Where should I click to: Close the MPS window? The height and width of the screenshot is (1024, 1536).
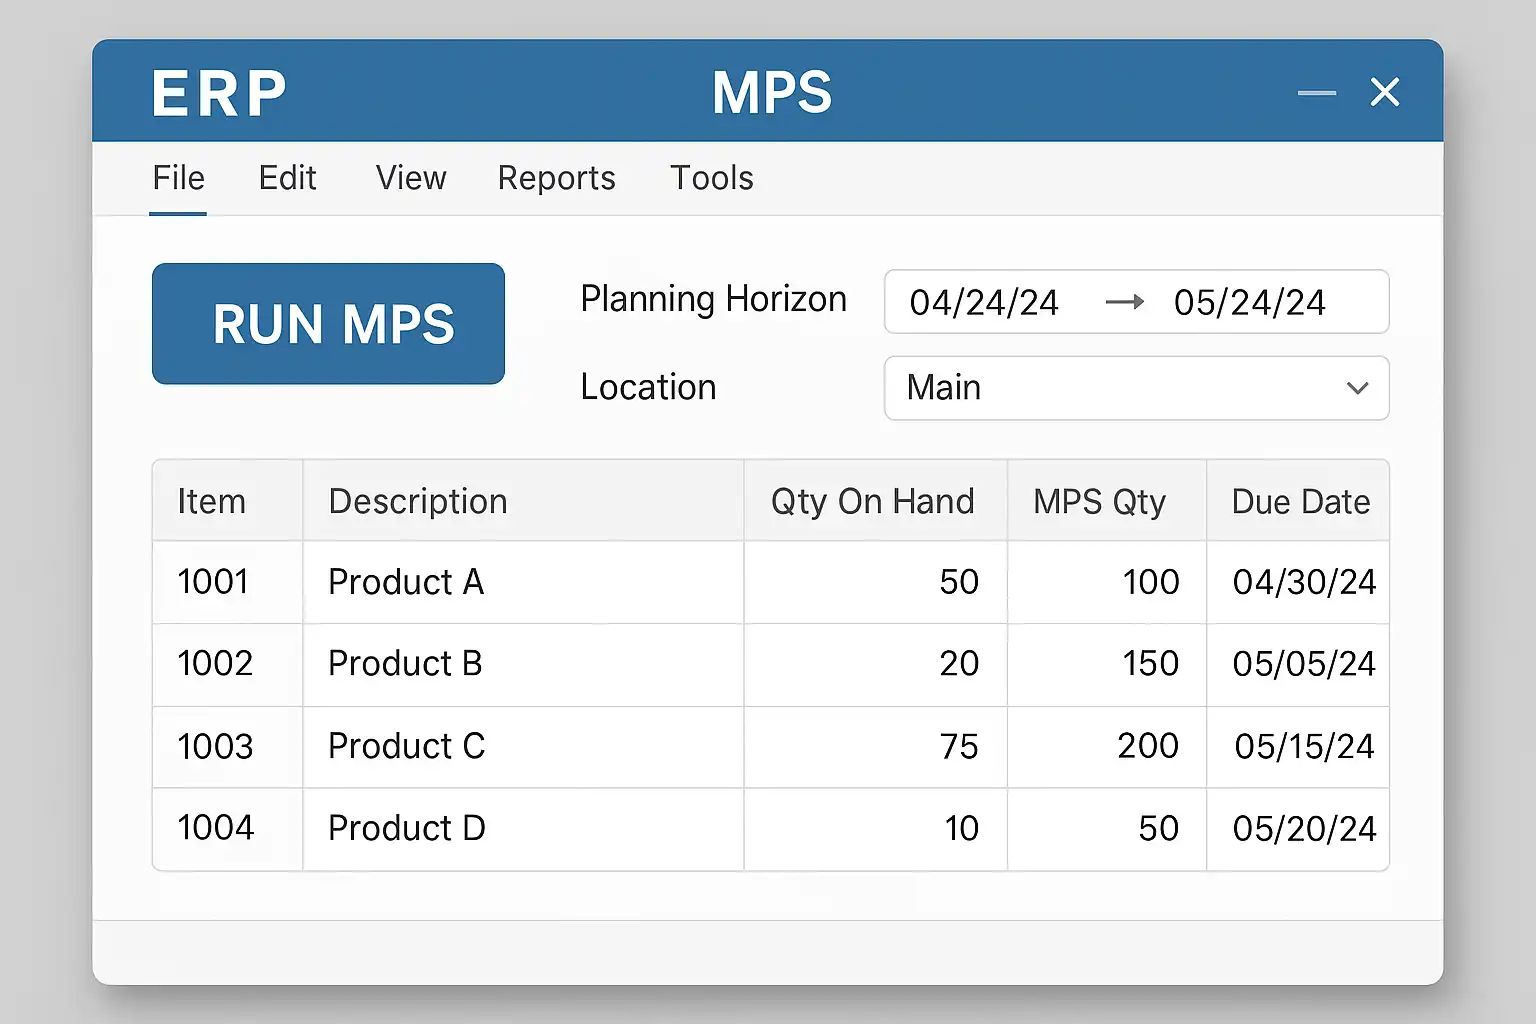click(x=1384, y=93)
